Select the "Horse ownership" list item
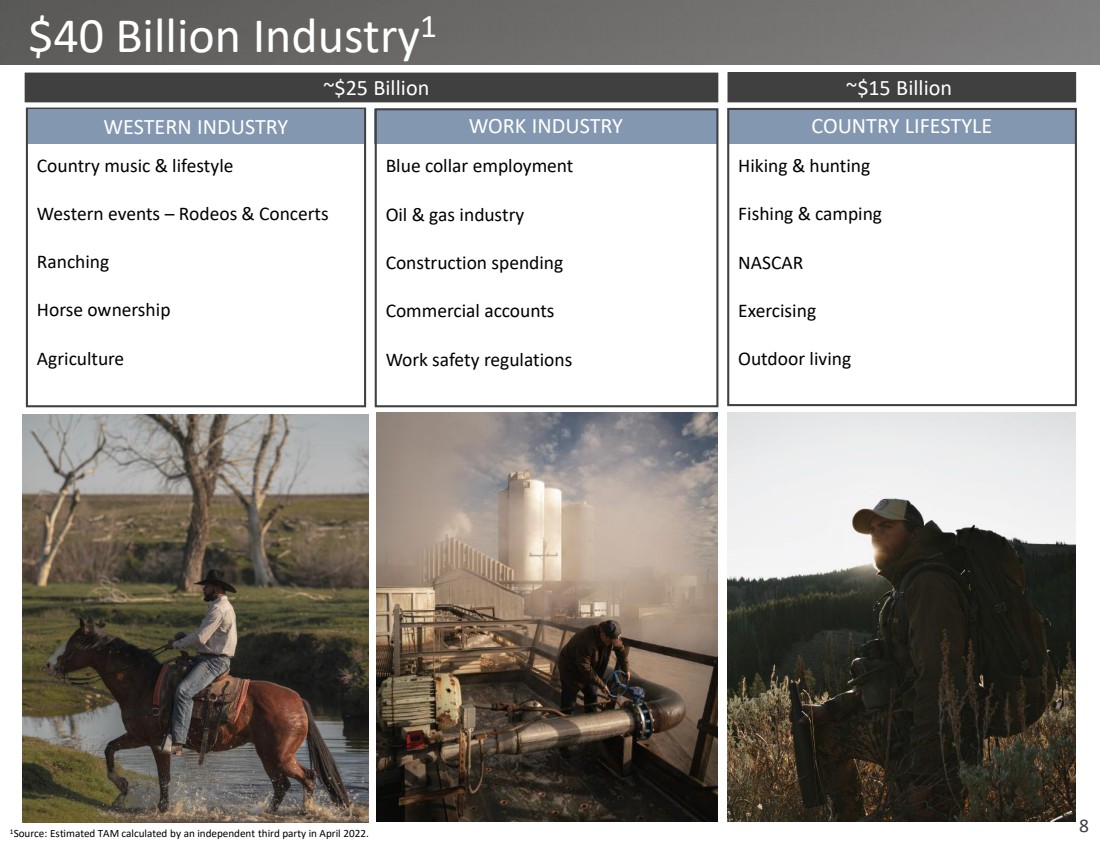This screenshot has width=1100, height=849. tap(104, 310)
